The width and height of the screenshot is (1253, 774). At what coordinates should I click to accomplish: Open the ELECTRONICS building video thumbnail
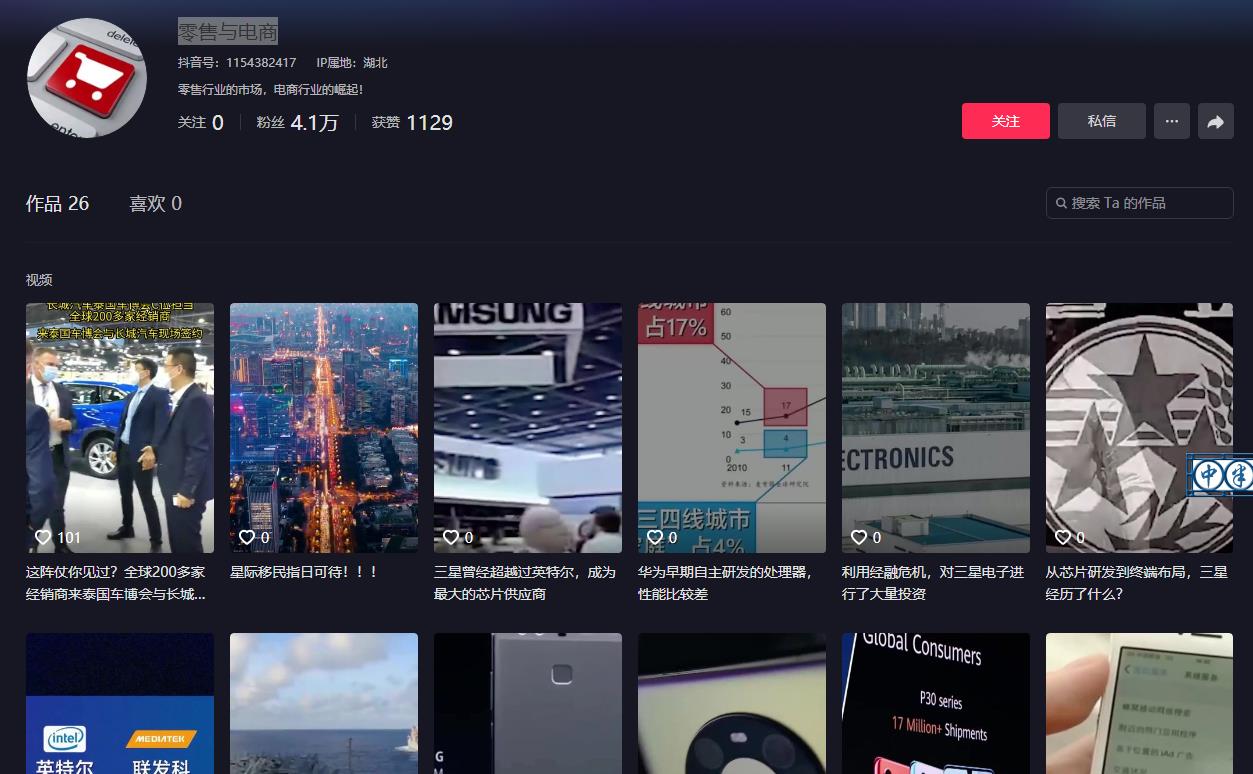tap(936, 428)
